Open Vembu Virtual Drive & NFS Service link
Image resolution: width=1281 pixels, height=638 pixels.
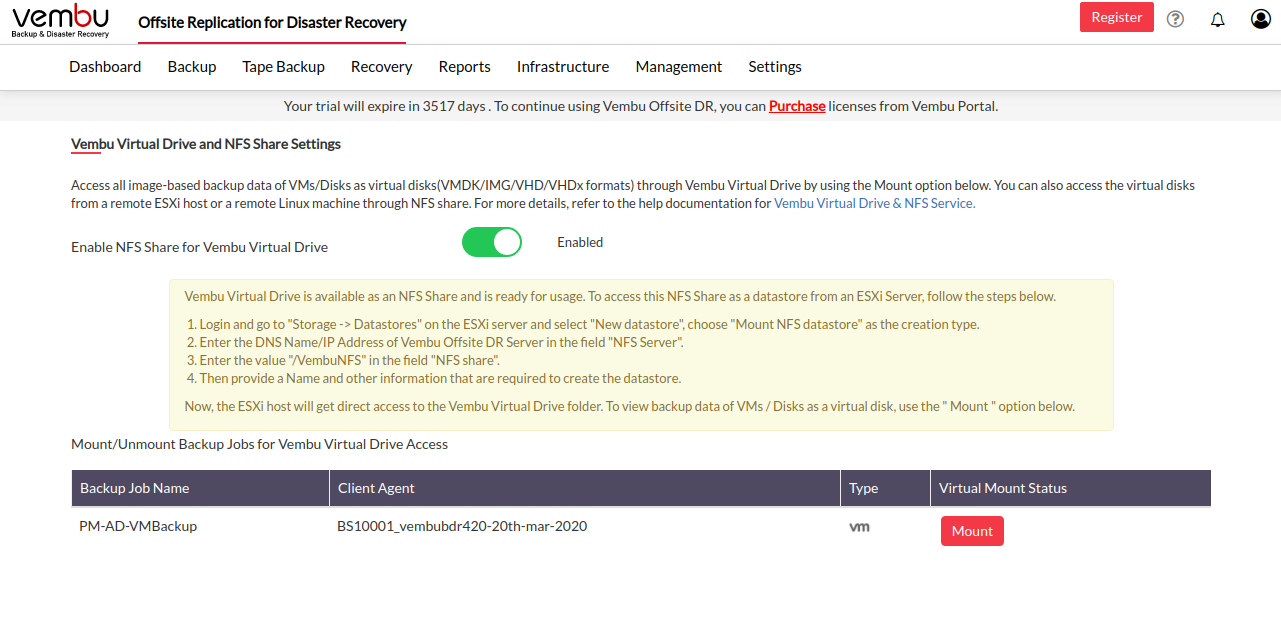(x=875, y=203)
